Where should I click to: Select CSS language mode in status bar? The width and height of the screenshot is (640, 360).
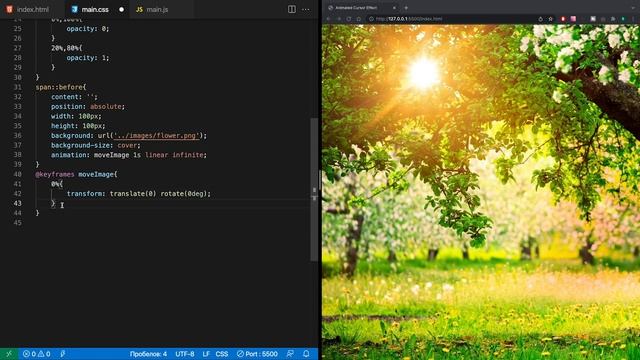click(x=222, y=354)
